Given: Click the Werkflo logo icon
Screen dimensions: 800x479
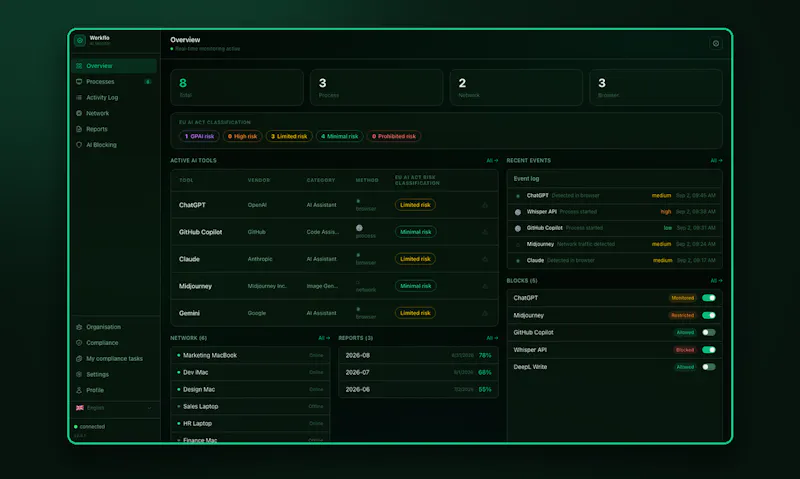Looking at the screenshot, I should coord(80,40).
